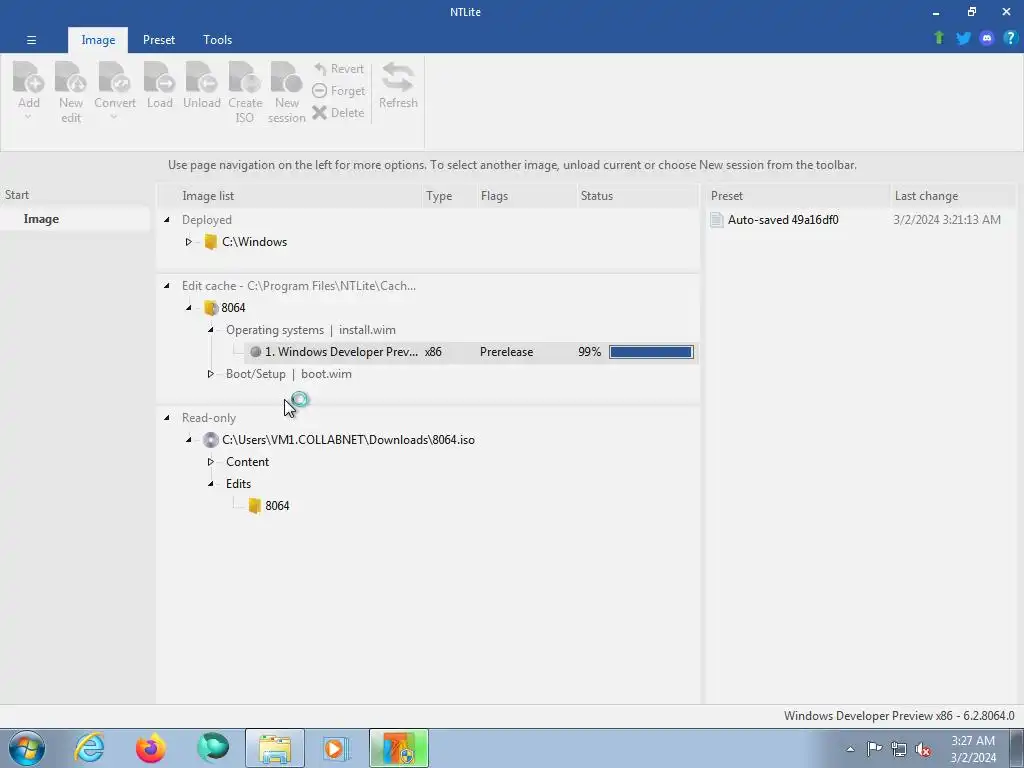Open the Windows Start button
This screenshot has height=768, width=1024.
pyautogui.click(x=27, y=748)
